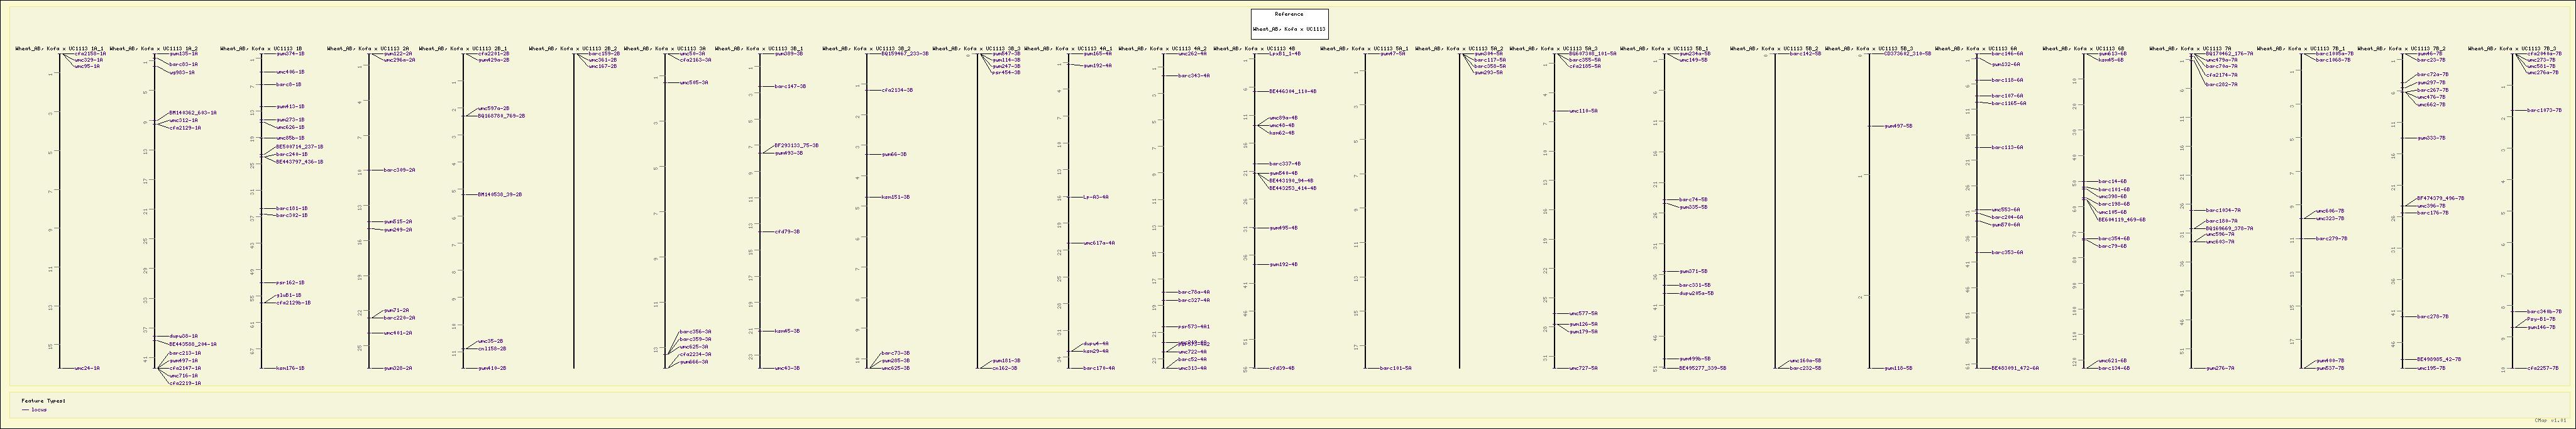
Task: Select marker cfd79-3B
Action: (x=787, y=232)
